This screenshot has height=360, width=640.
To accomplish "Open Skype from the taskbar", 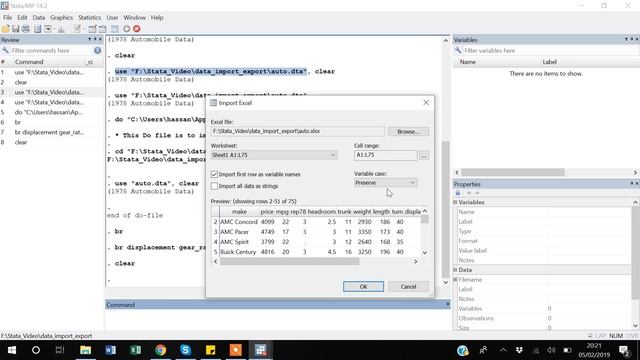I will click(x=185, y=350).
